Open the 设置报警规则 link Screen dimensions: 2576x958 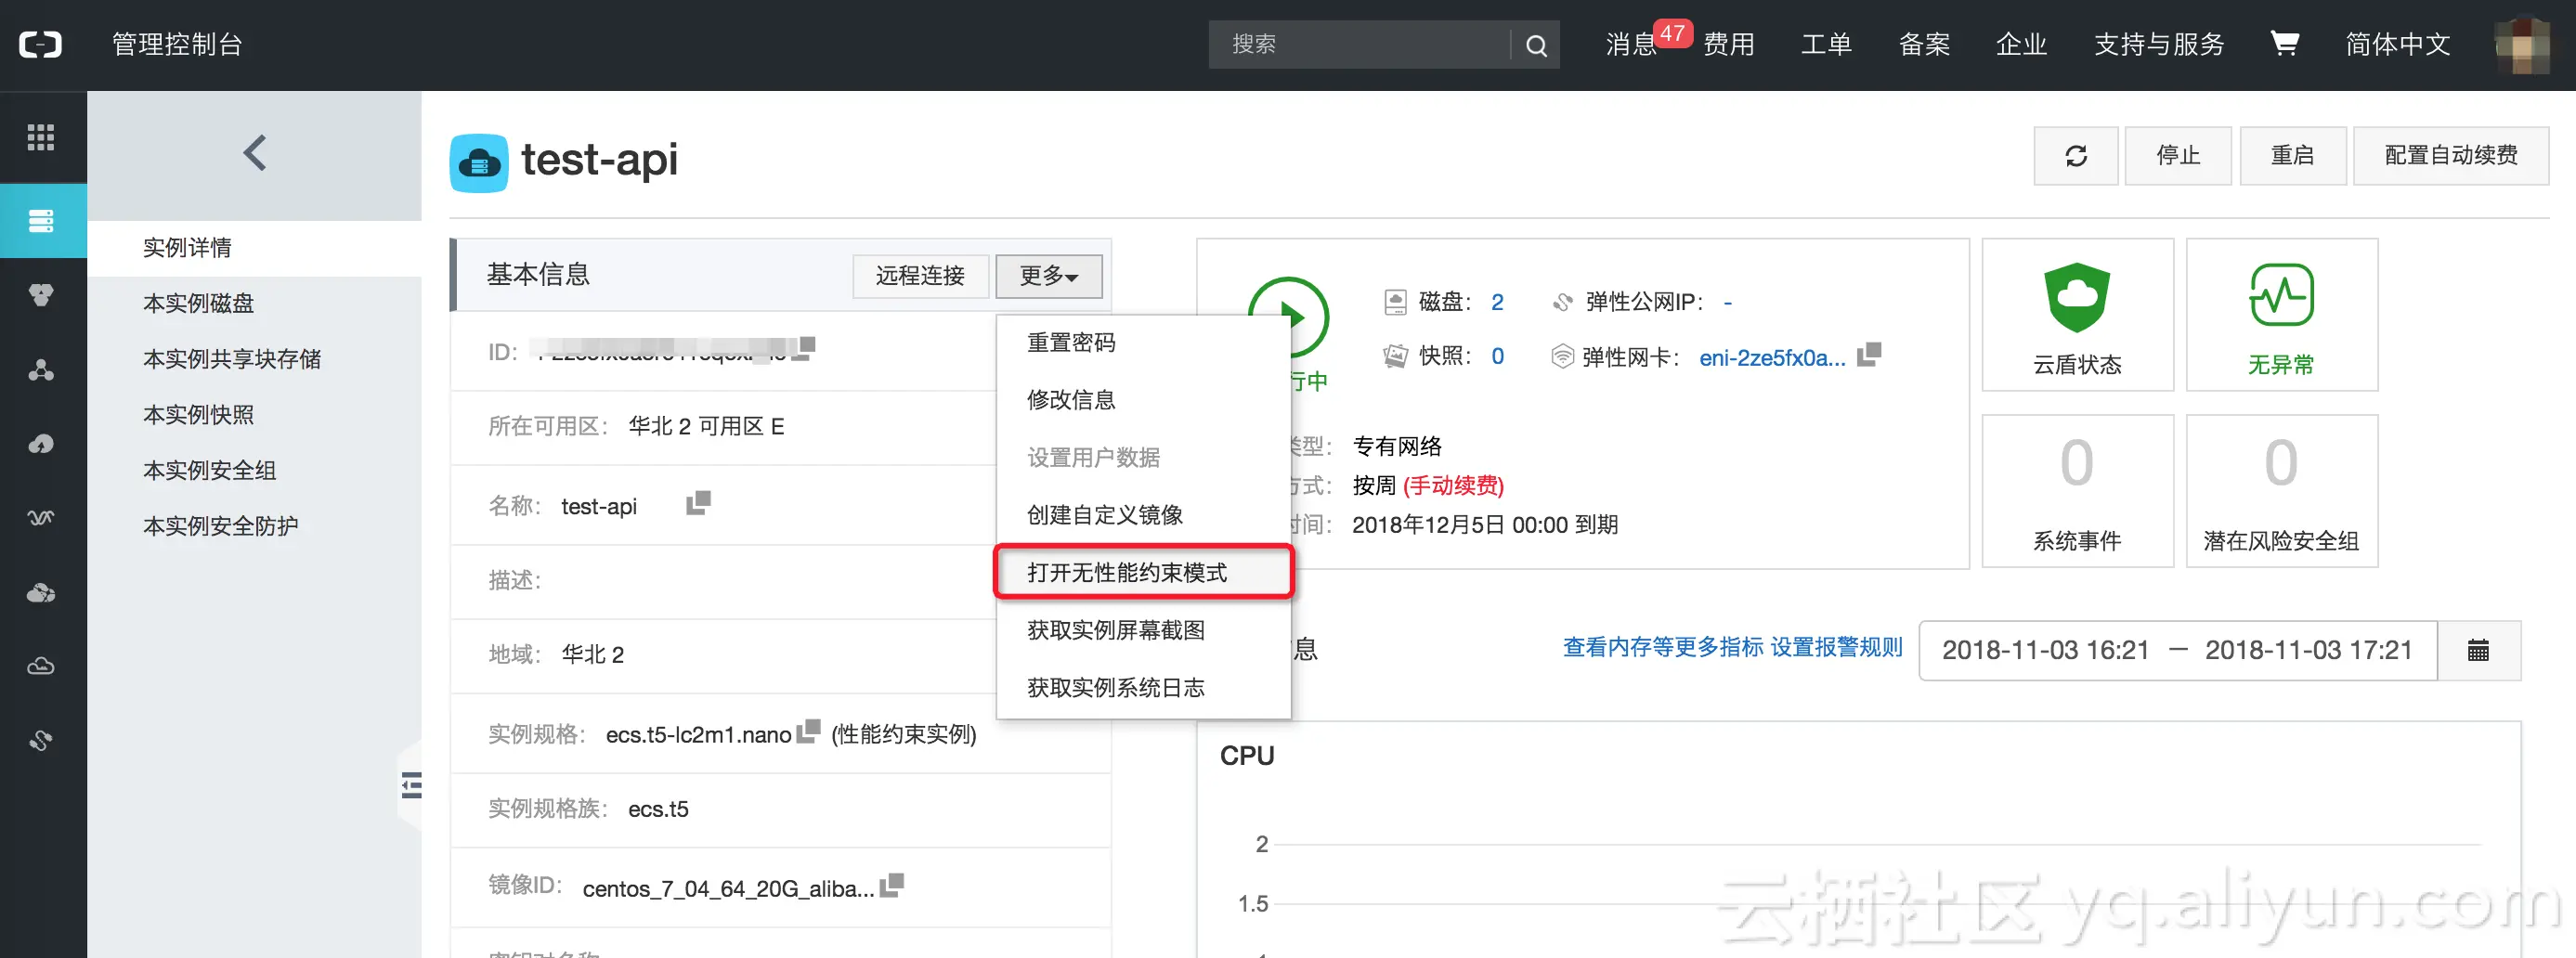[x=1835, y=647]
